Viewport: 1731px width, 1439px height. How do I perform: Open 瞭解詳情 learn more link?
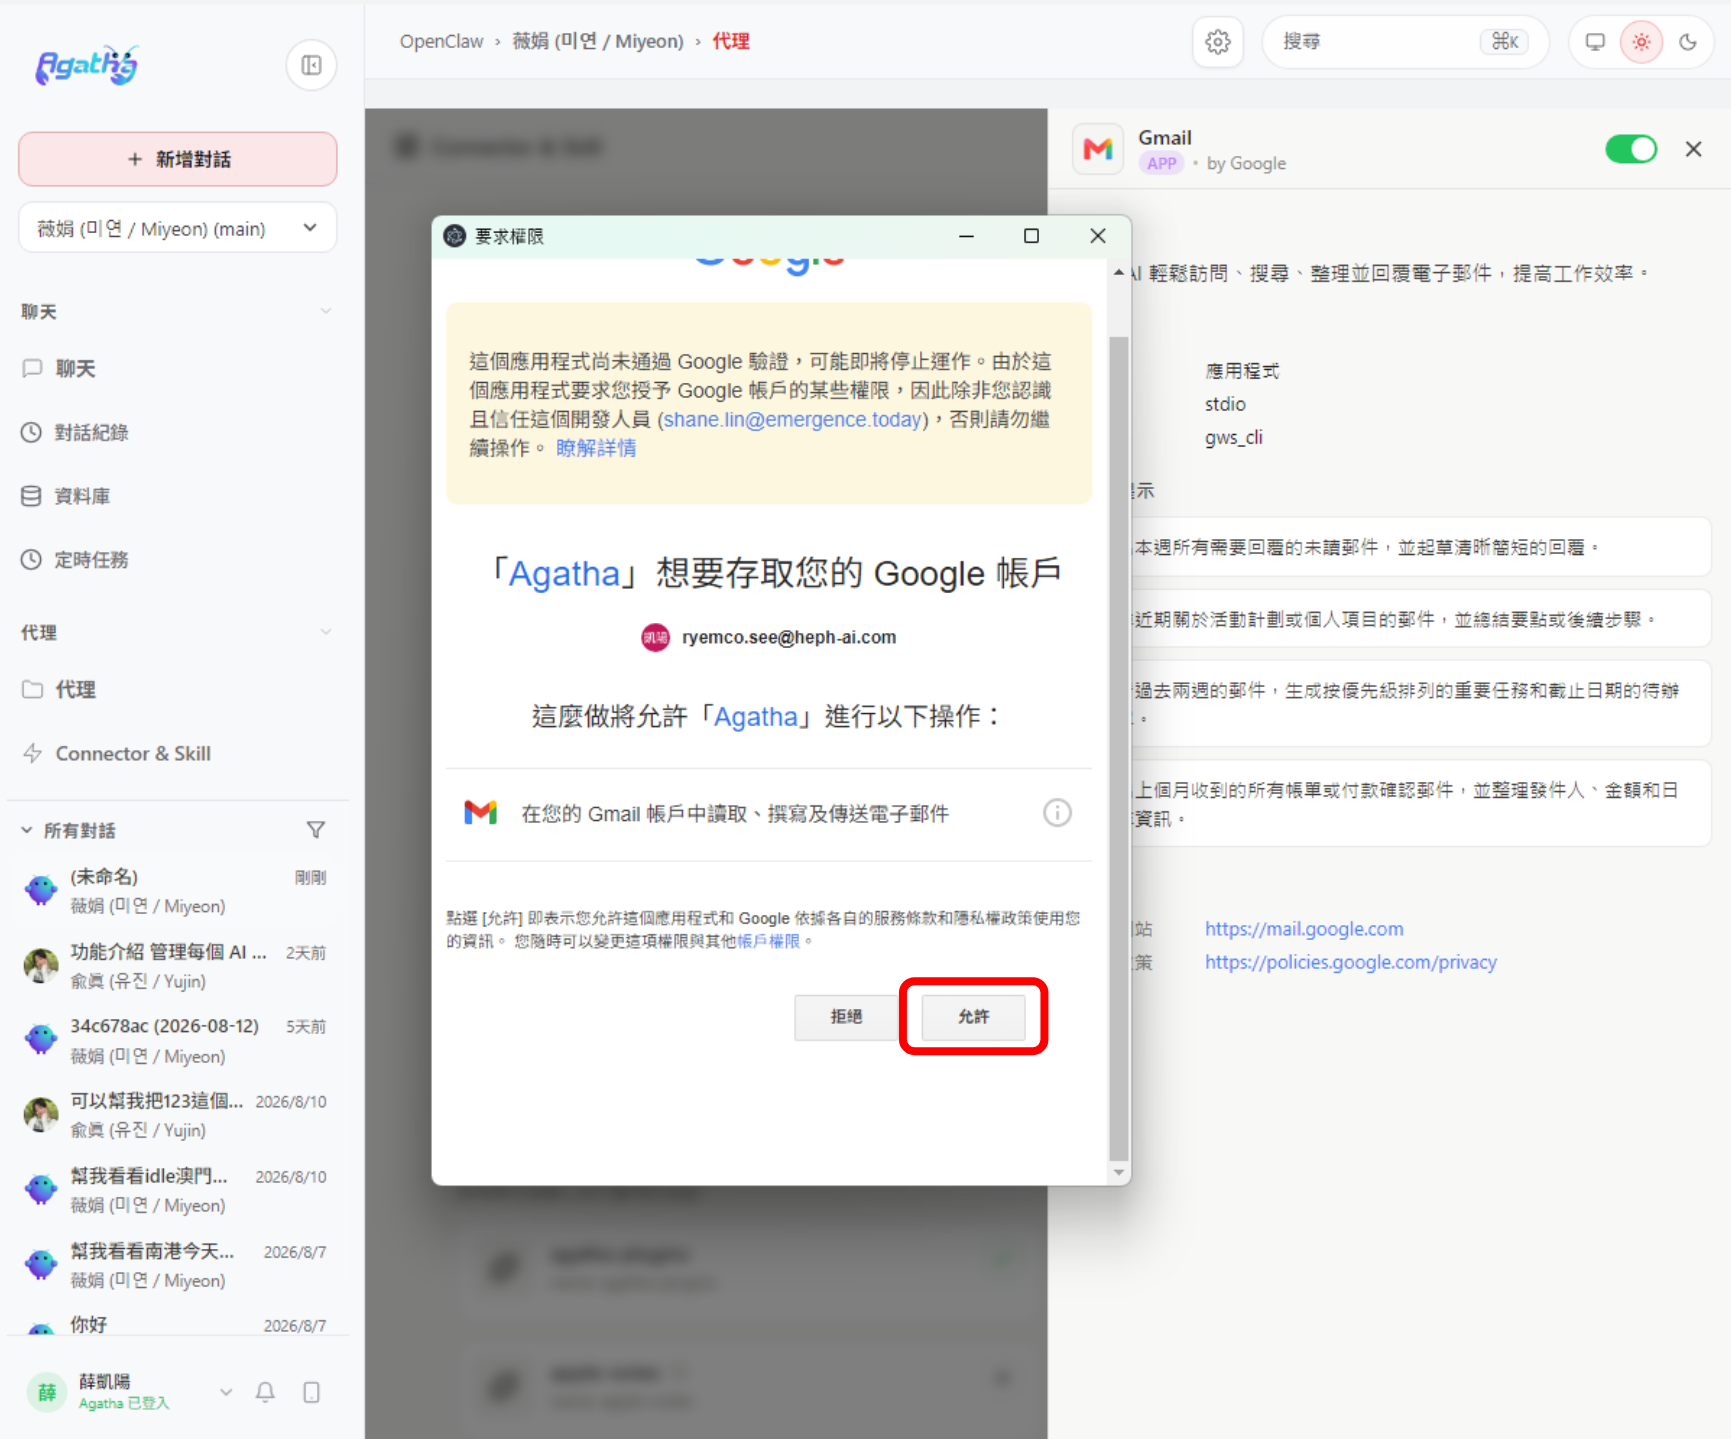(x=596, y=448)
